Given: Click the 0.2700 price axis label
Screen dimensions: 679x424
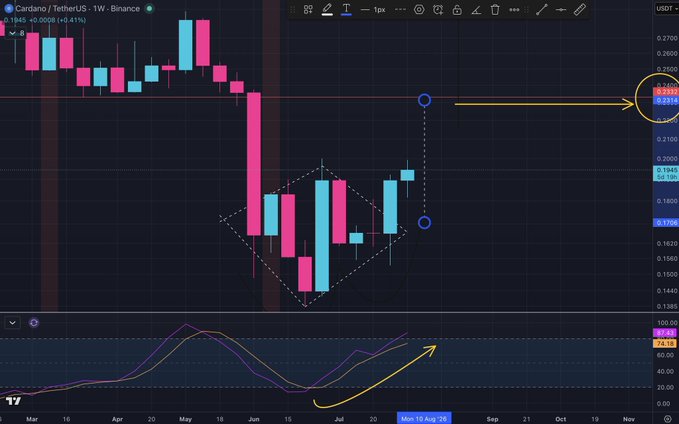Looking at the screenshot, I should (x=667, y=38).
